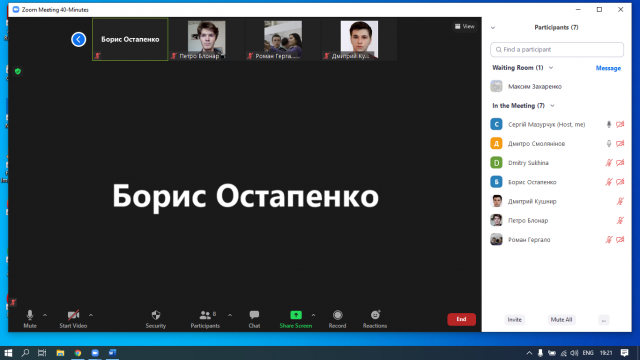Open the Reactions menu
The image size is (640, 360).
[375, 319]
